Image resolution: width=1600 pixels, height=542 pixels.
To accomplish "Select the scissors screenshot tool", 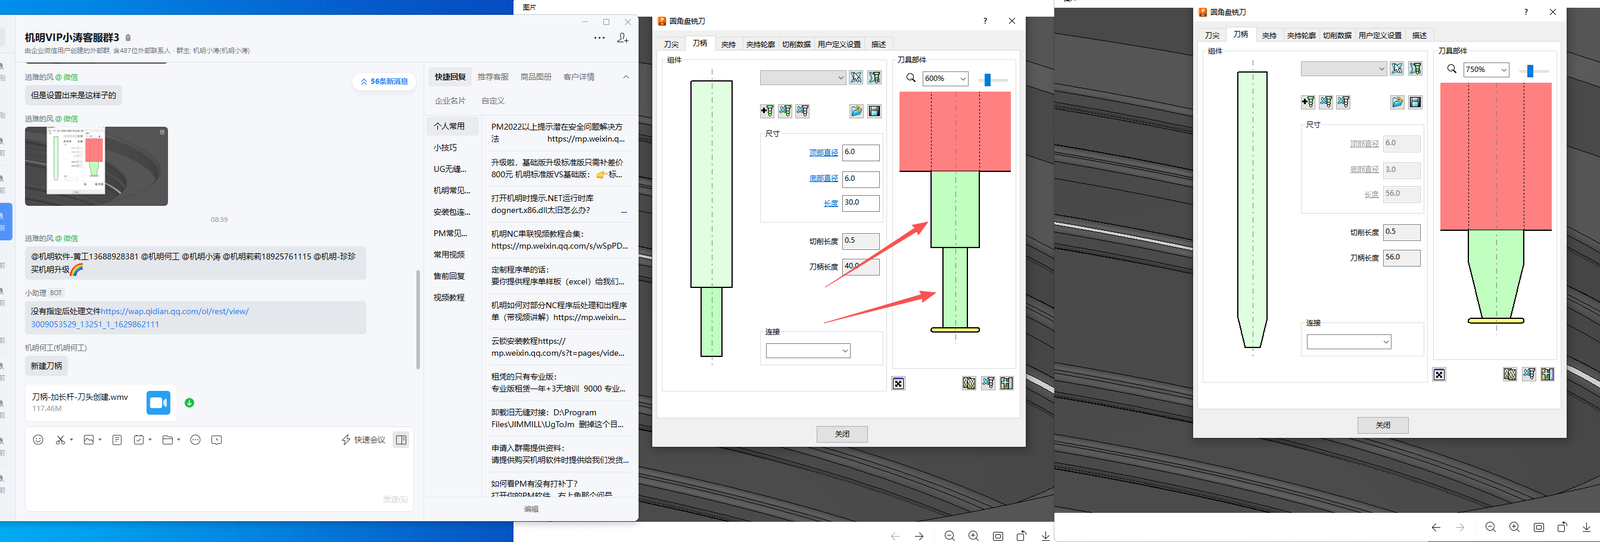I will (x=60, y=440).
